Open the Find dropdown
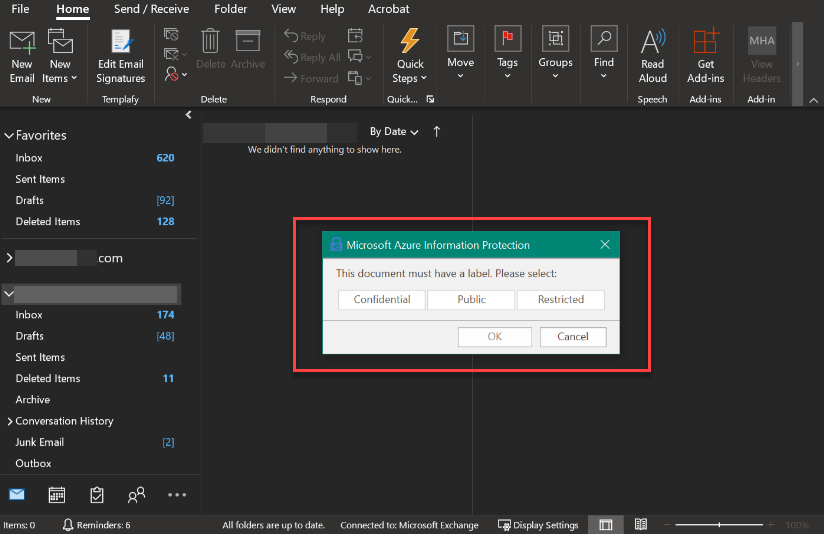824x534 pixels. click(604, 53)
